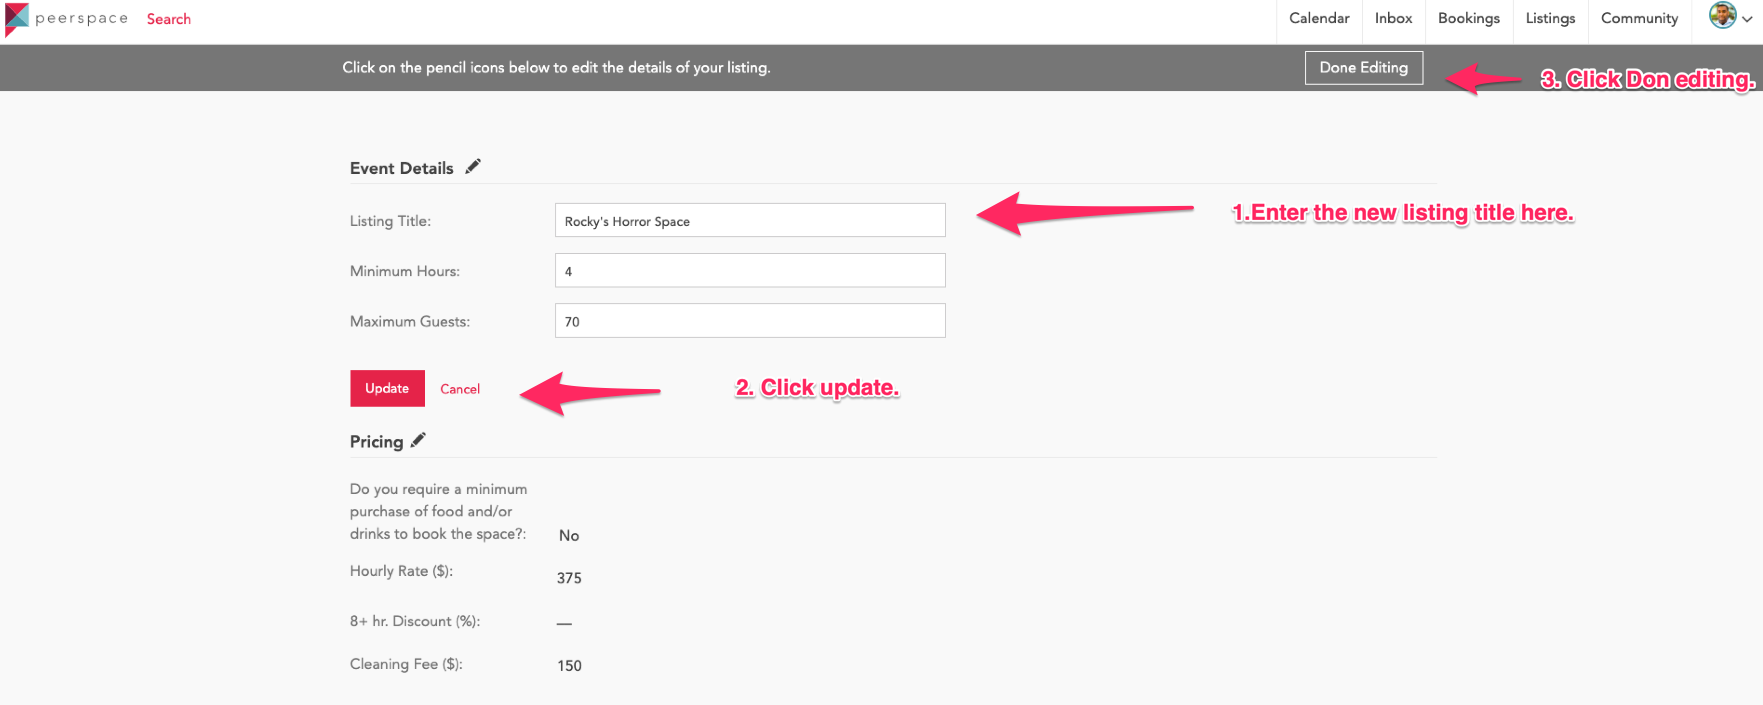The image size is (1763, 705).
Task: Open the Bookings page
Action: [1468, 18]
